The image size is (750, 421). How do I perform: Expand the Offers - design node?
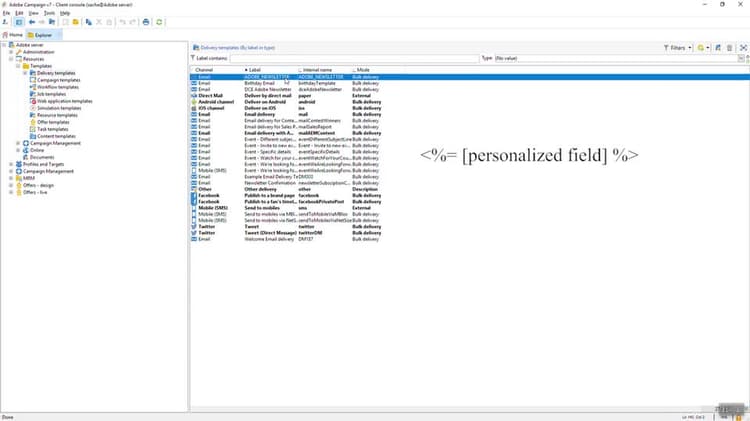[x=11, y=185]
